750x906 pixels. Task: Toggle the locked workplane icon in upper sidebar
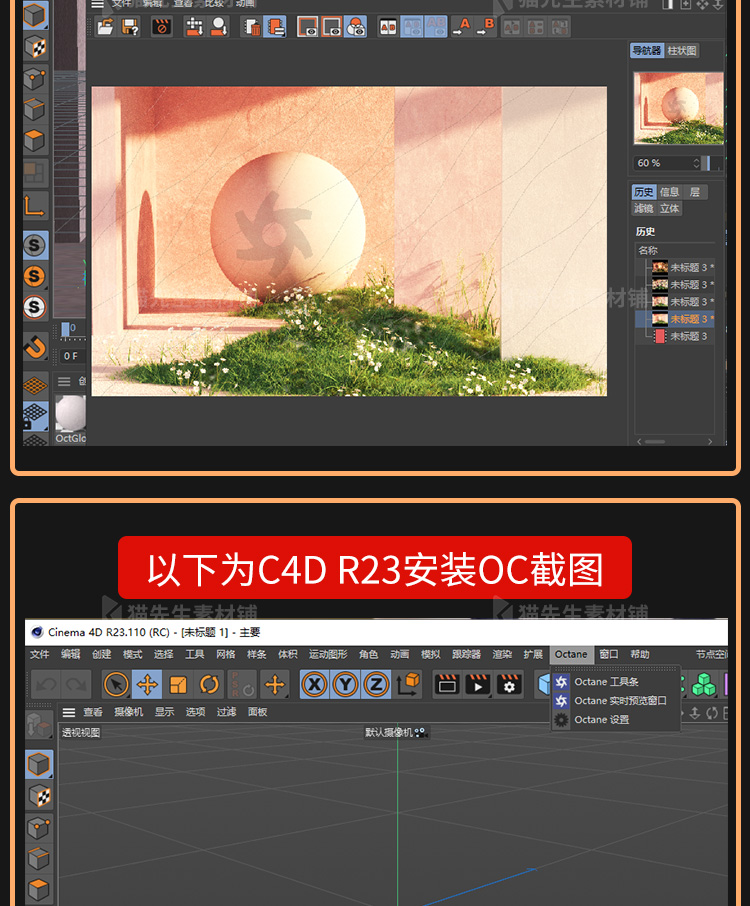point(35,415)
